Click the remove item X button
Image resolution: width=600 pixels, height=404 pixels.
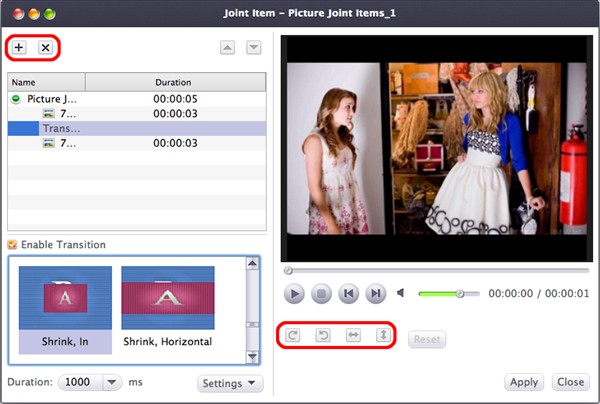pos(45,47)
